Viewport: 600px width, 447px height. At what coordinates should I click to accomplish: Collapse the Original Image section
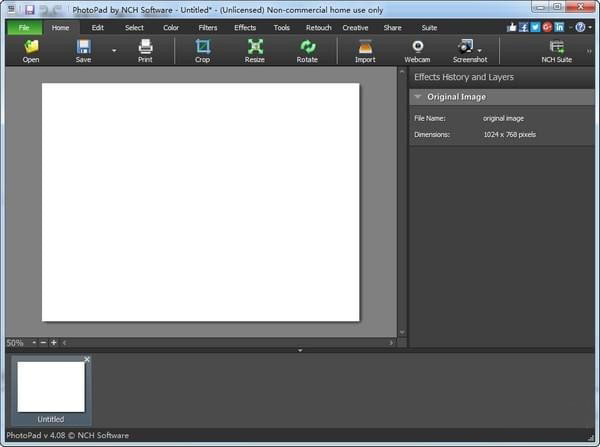(417, 97)
